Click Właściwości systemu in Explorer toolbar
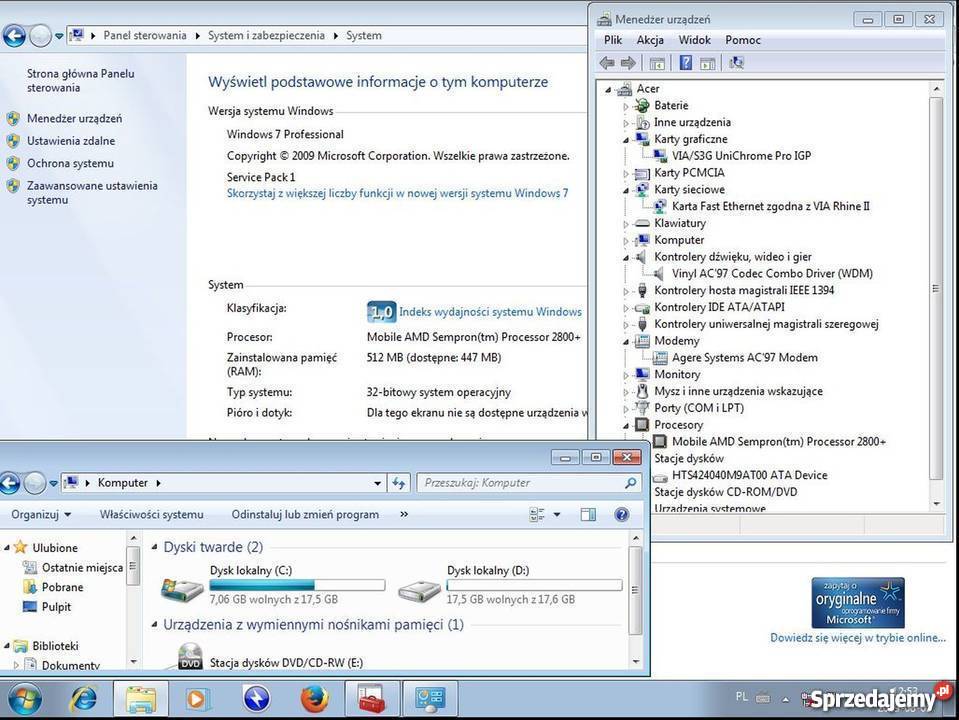 tap(152, 514)
